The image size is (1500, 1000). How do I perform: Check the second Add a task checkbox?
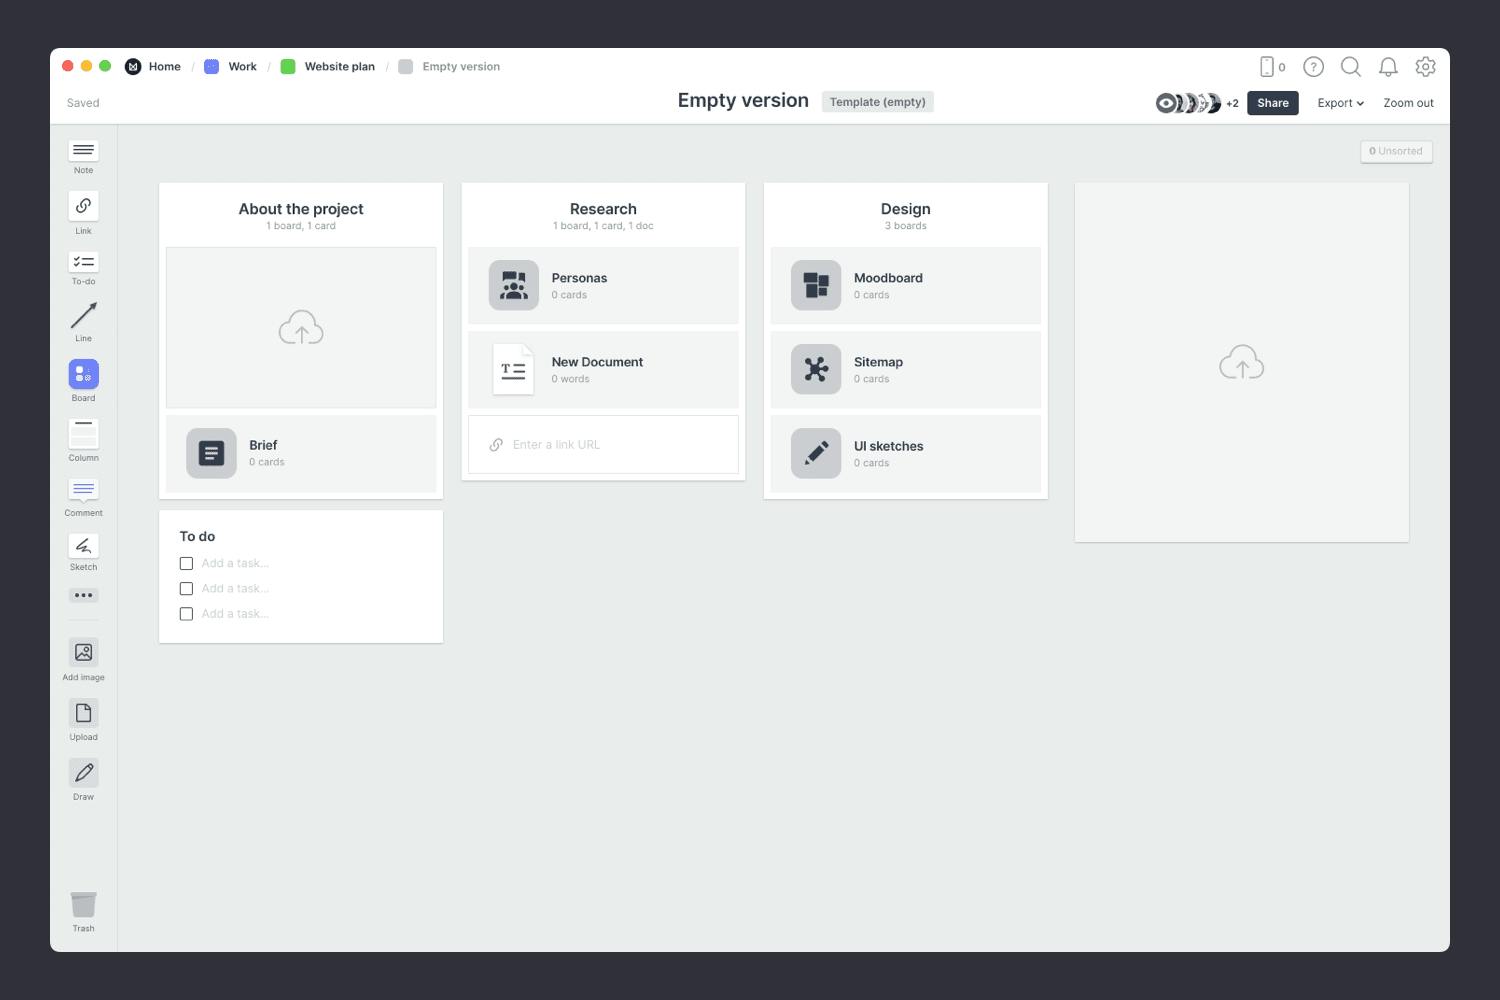(x=186, y=588)
